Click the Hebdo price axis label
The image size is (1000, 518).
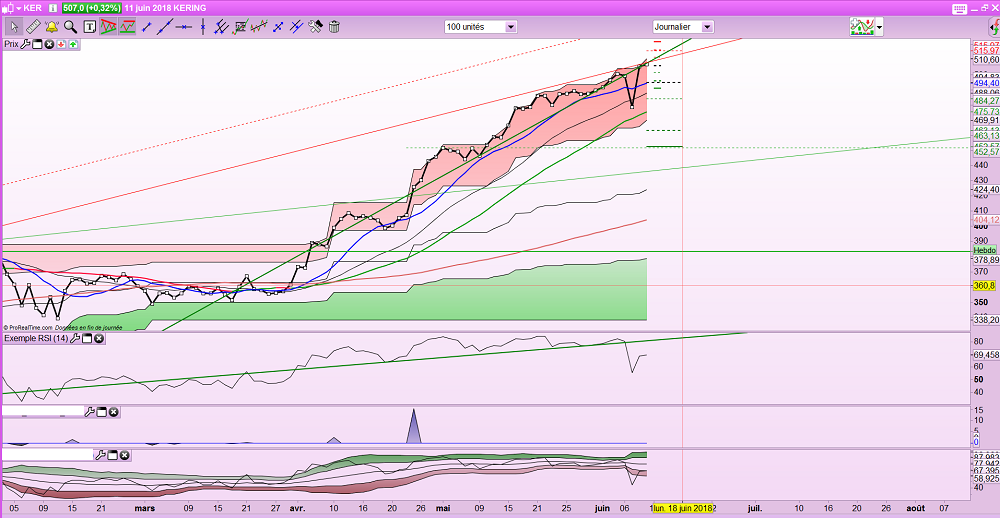985,251
